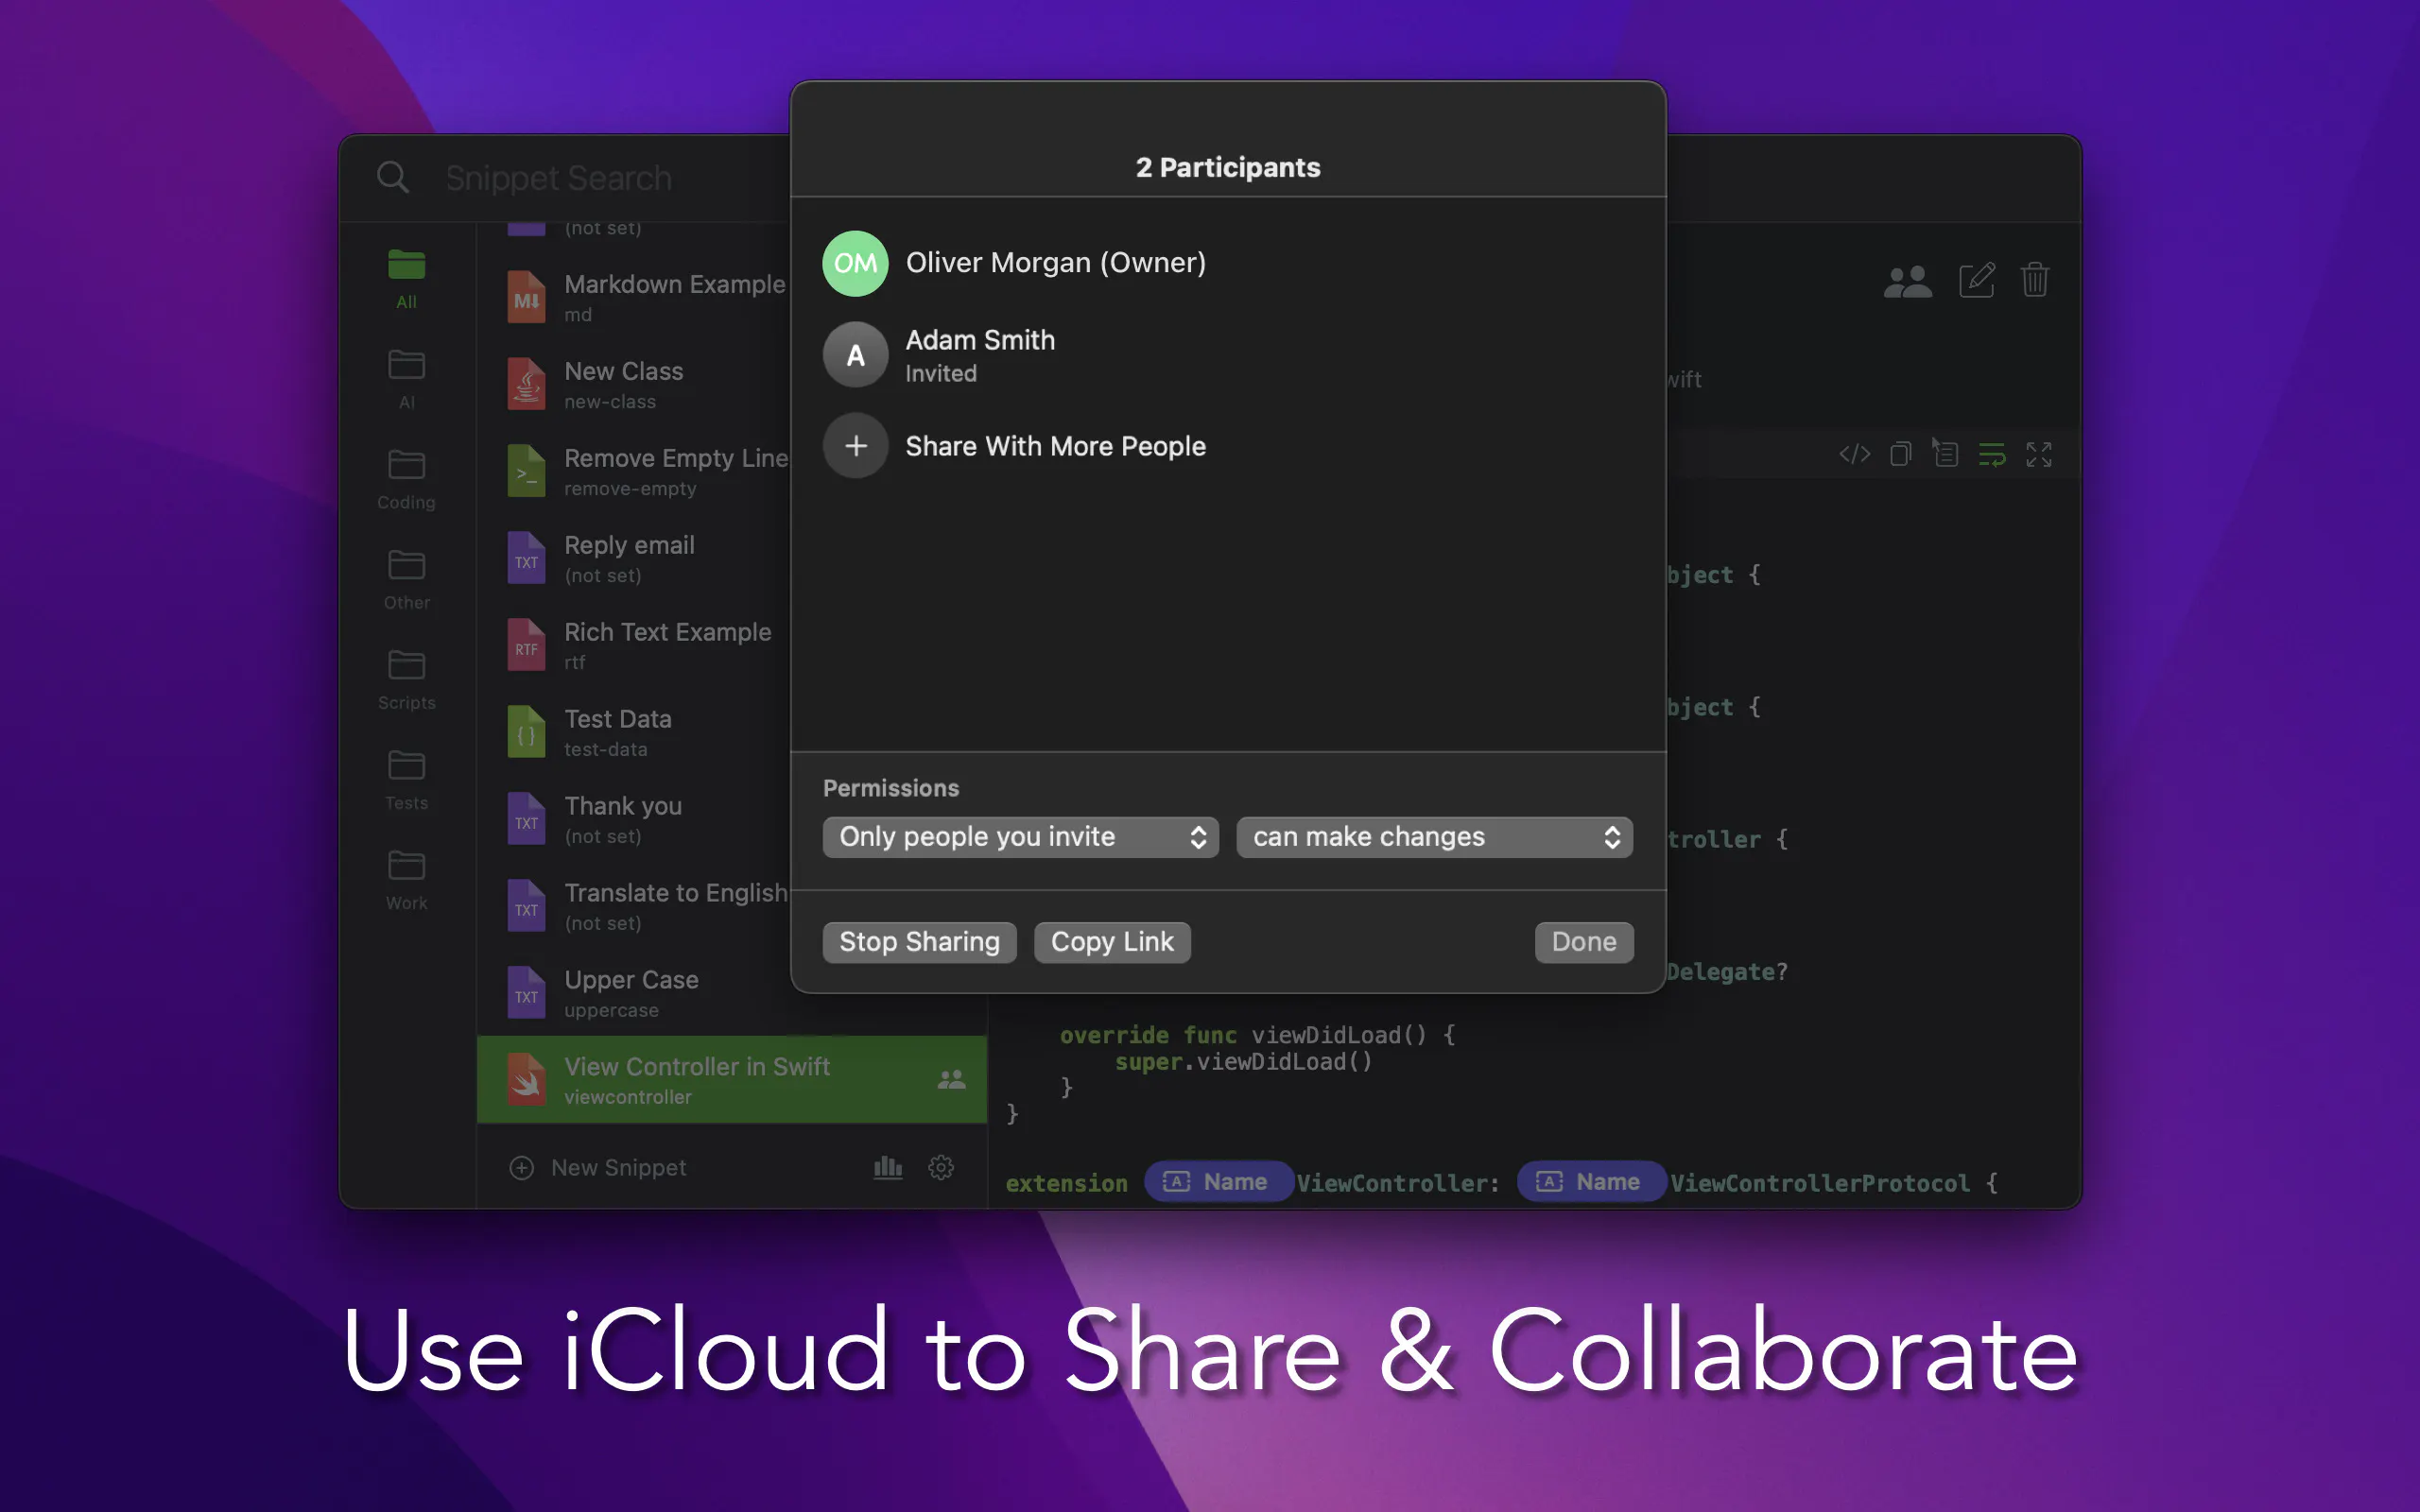Open the Coding folder in sidebar
Screen dimensions: 2420x1512
tap(406, 479)
